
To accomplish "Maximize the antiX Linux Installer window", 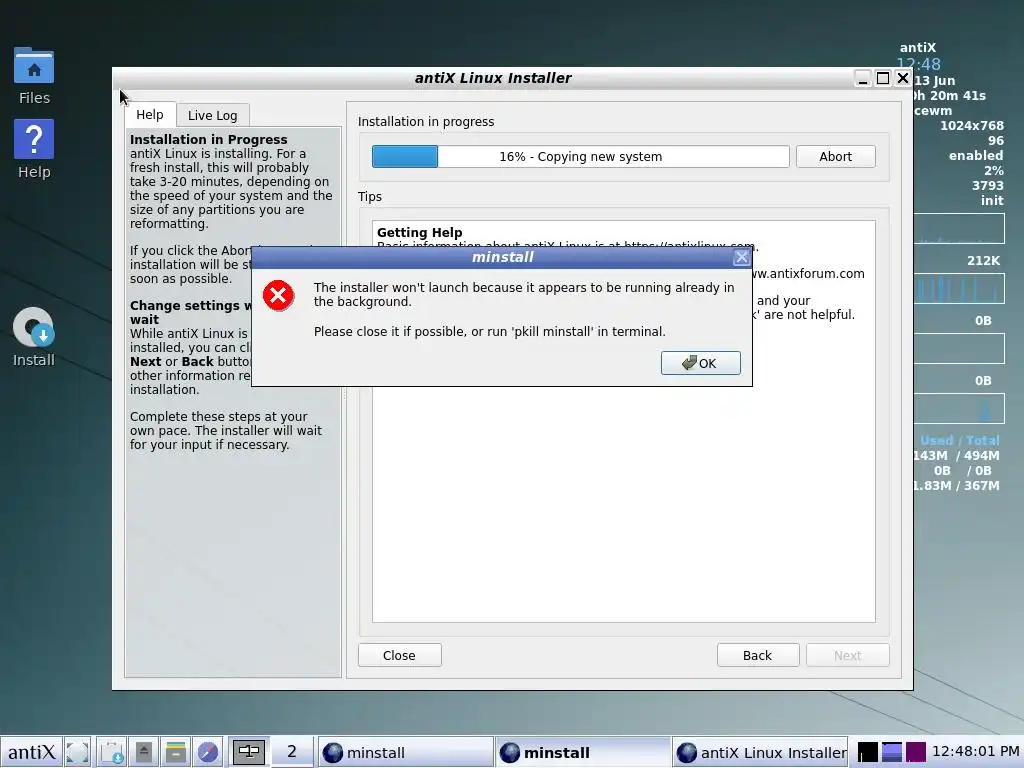I will pos(883,78).
